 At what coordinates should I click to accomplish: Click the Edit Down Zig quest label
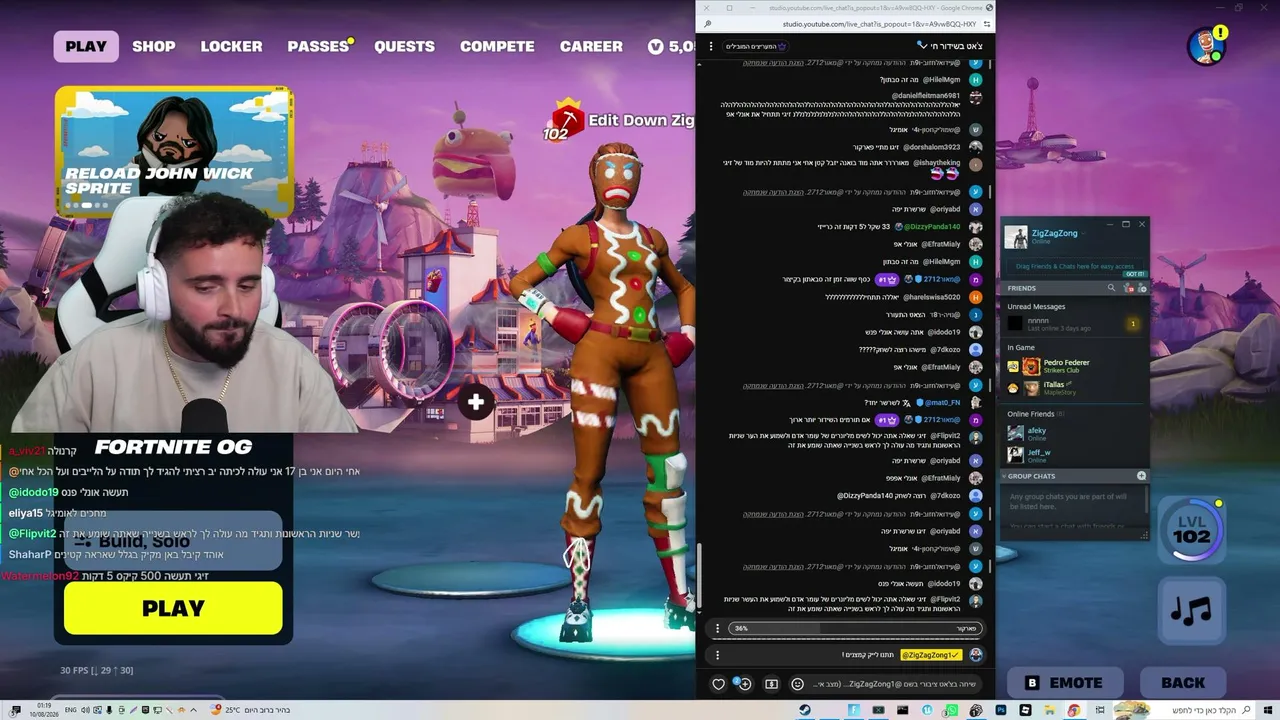pos(641,120)
